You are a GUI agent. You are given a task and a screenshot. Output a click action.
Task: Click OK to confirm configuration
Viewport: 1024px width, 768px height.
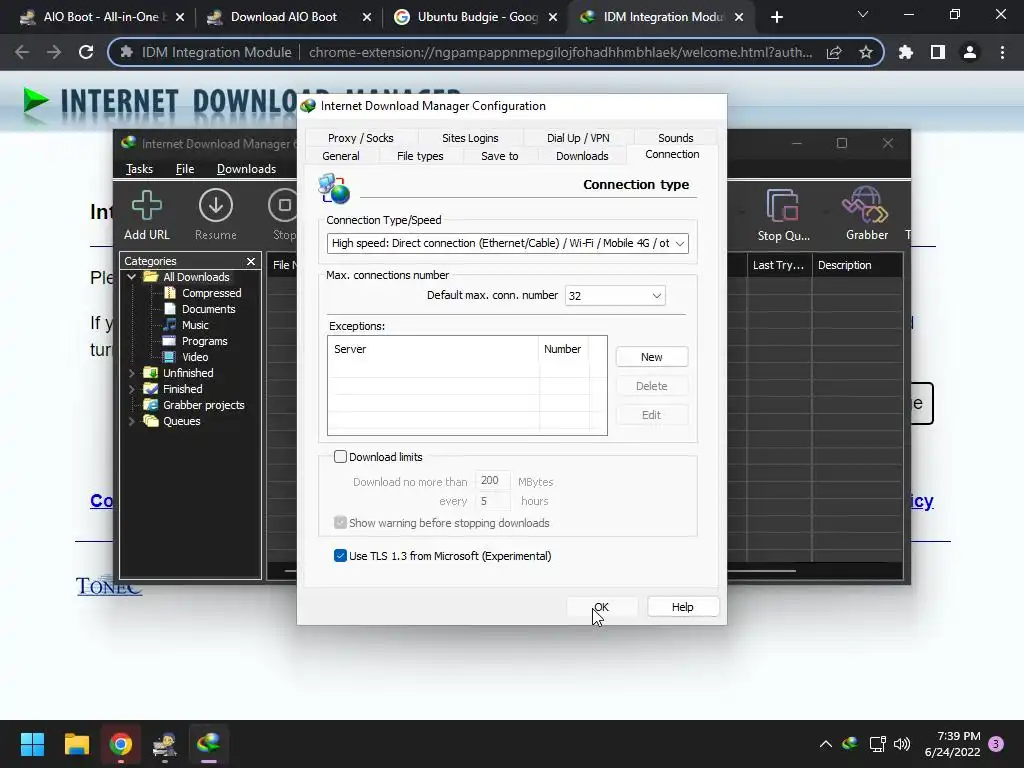[x=601, y=607]
